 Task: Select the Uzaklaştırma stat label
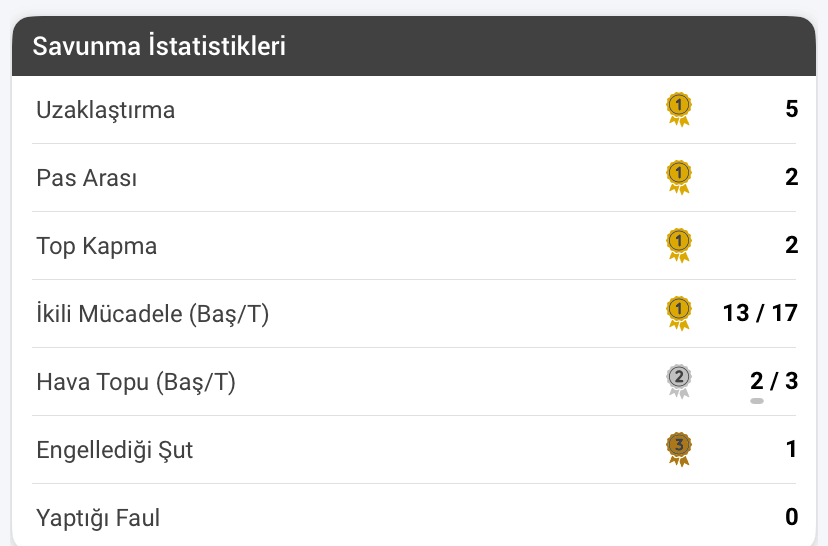[x=106, y=111]
